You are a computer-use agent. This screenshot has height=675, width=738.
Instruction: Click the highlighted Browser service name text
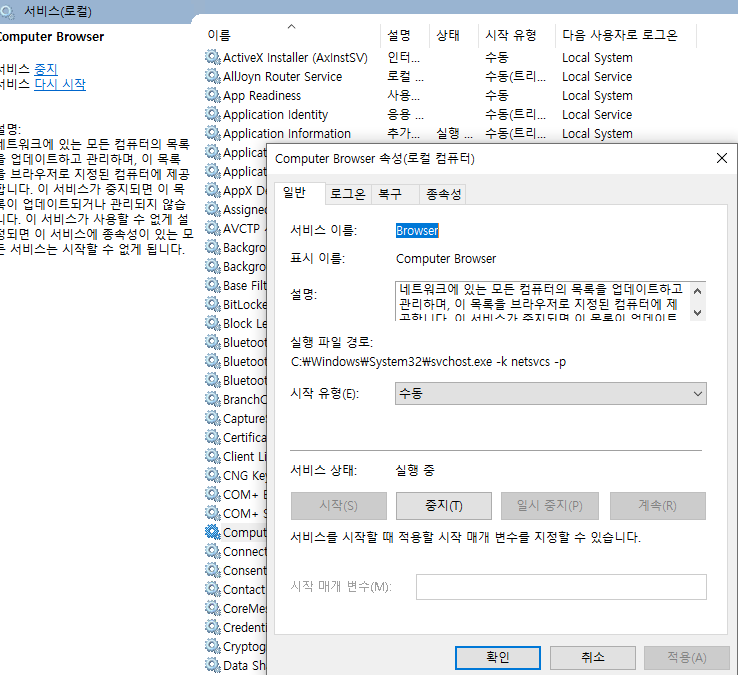(x=417, y=231)
